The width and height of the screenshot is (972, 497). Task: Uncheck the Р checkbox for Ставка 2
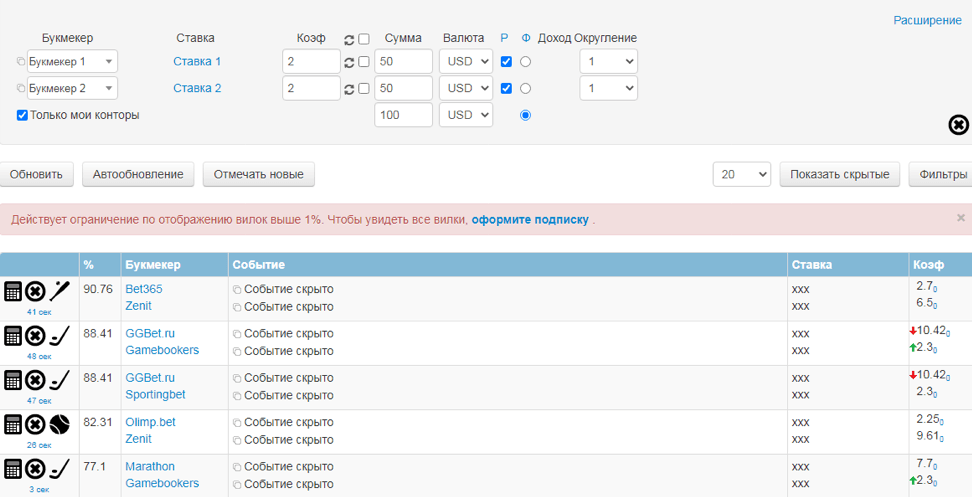click(x=506, y=89)
